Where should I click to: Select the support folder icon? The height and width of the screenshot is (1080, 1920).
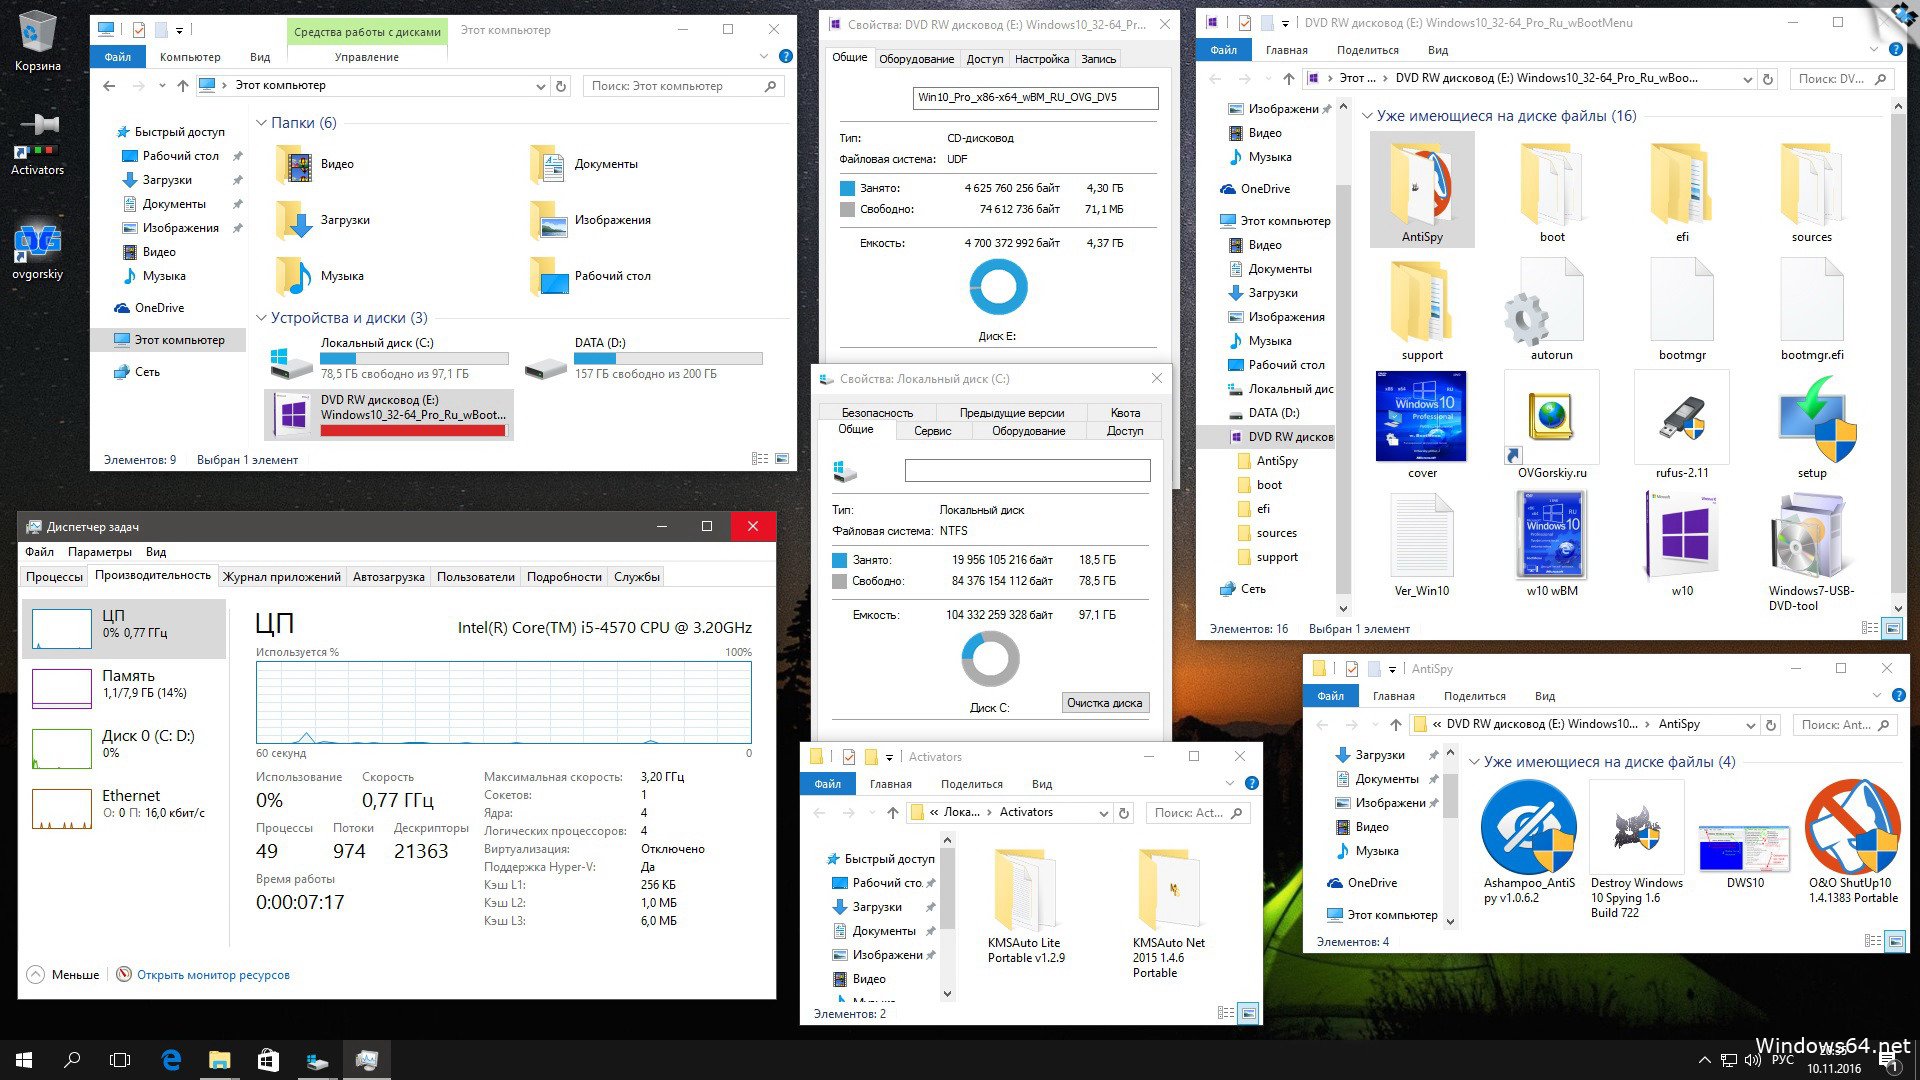(1422, 309)
